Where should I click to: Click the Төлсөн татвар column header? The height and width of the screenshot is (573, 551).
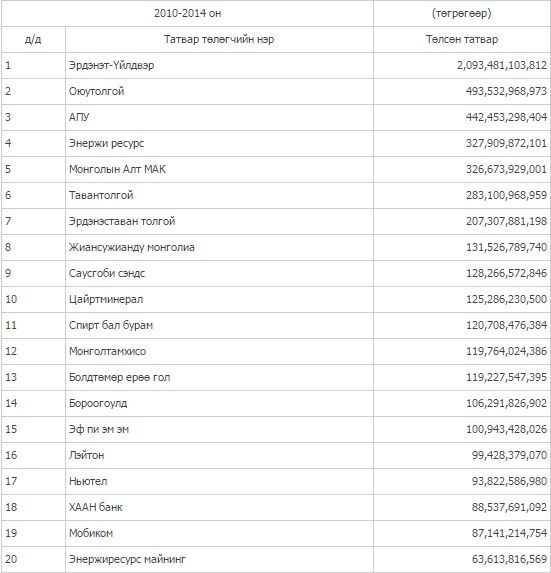(462, 39)
